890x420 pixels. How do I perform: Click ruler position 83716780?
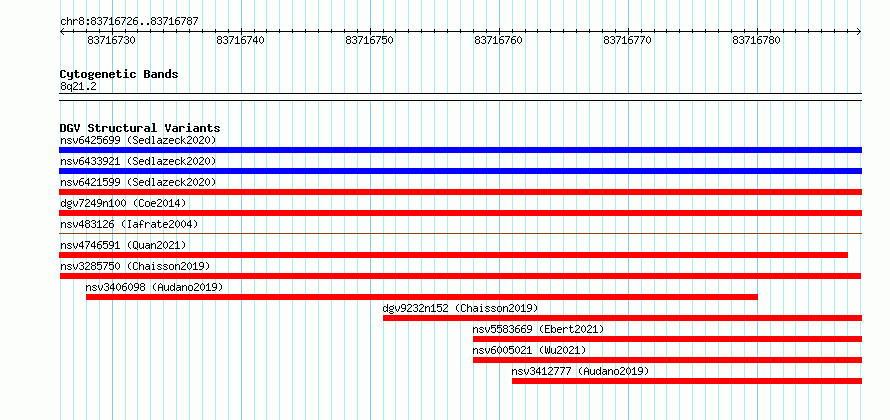(x=757, y=40)
